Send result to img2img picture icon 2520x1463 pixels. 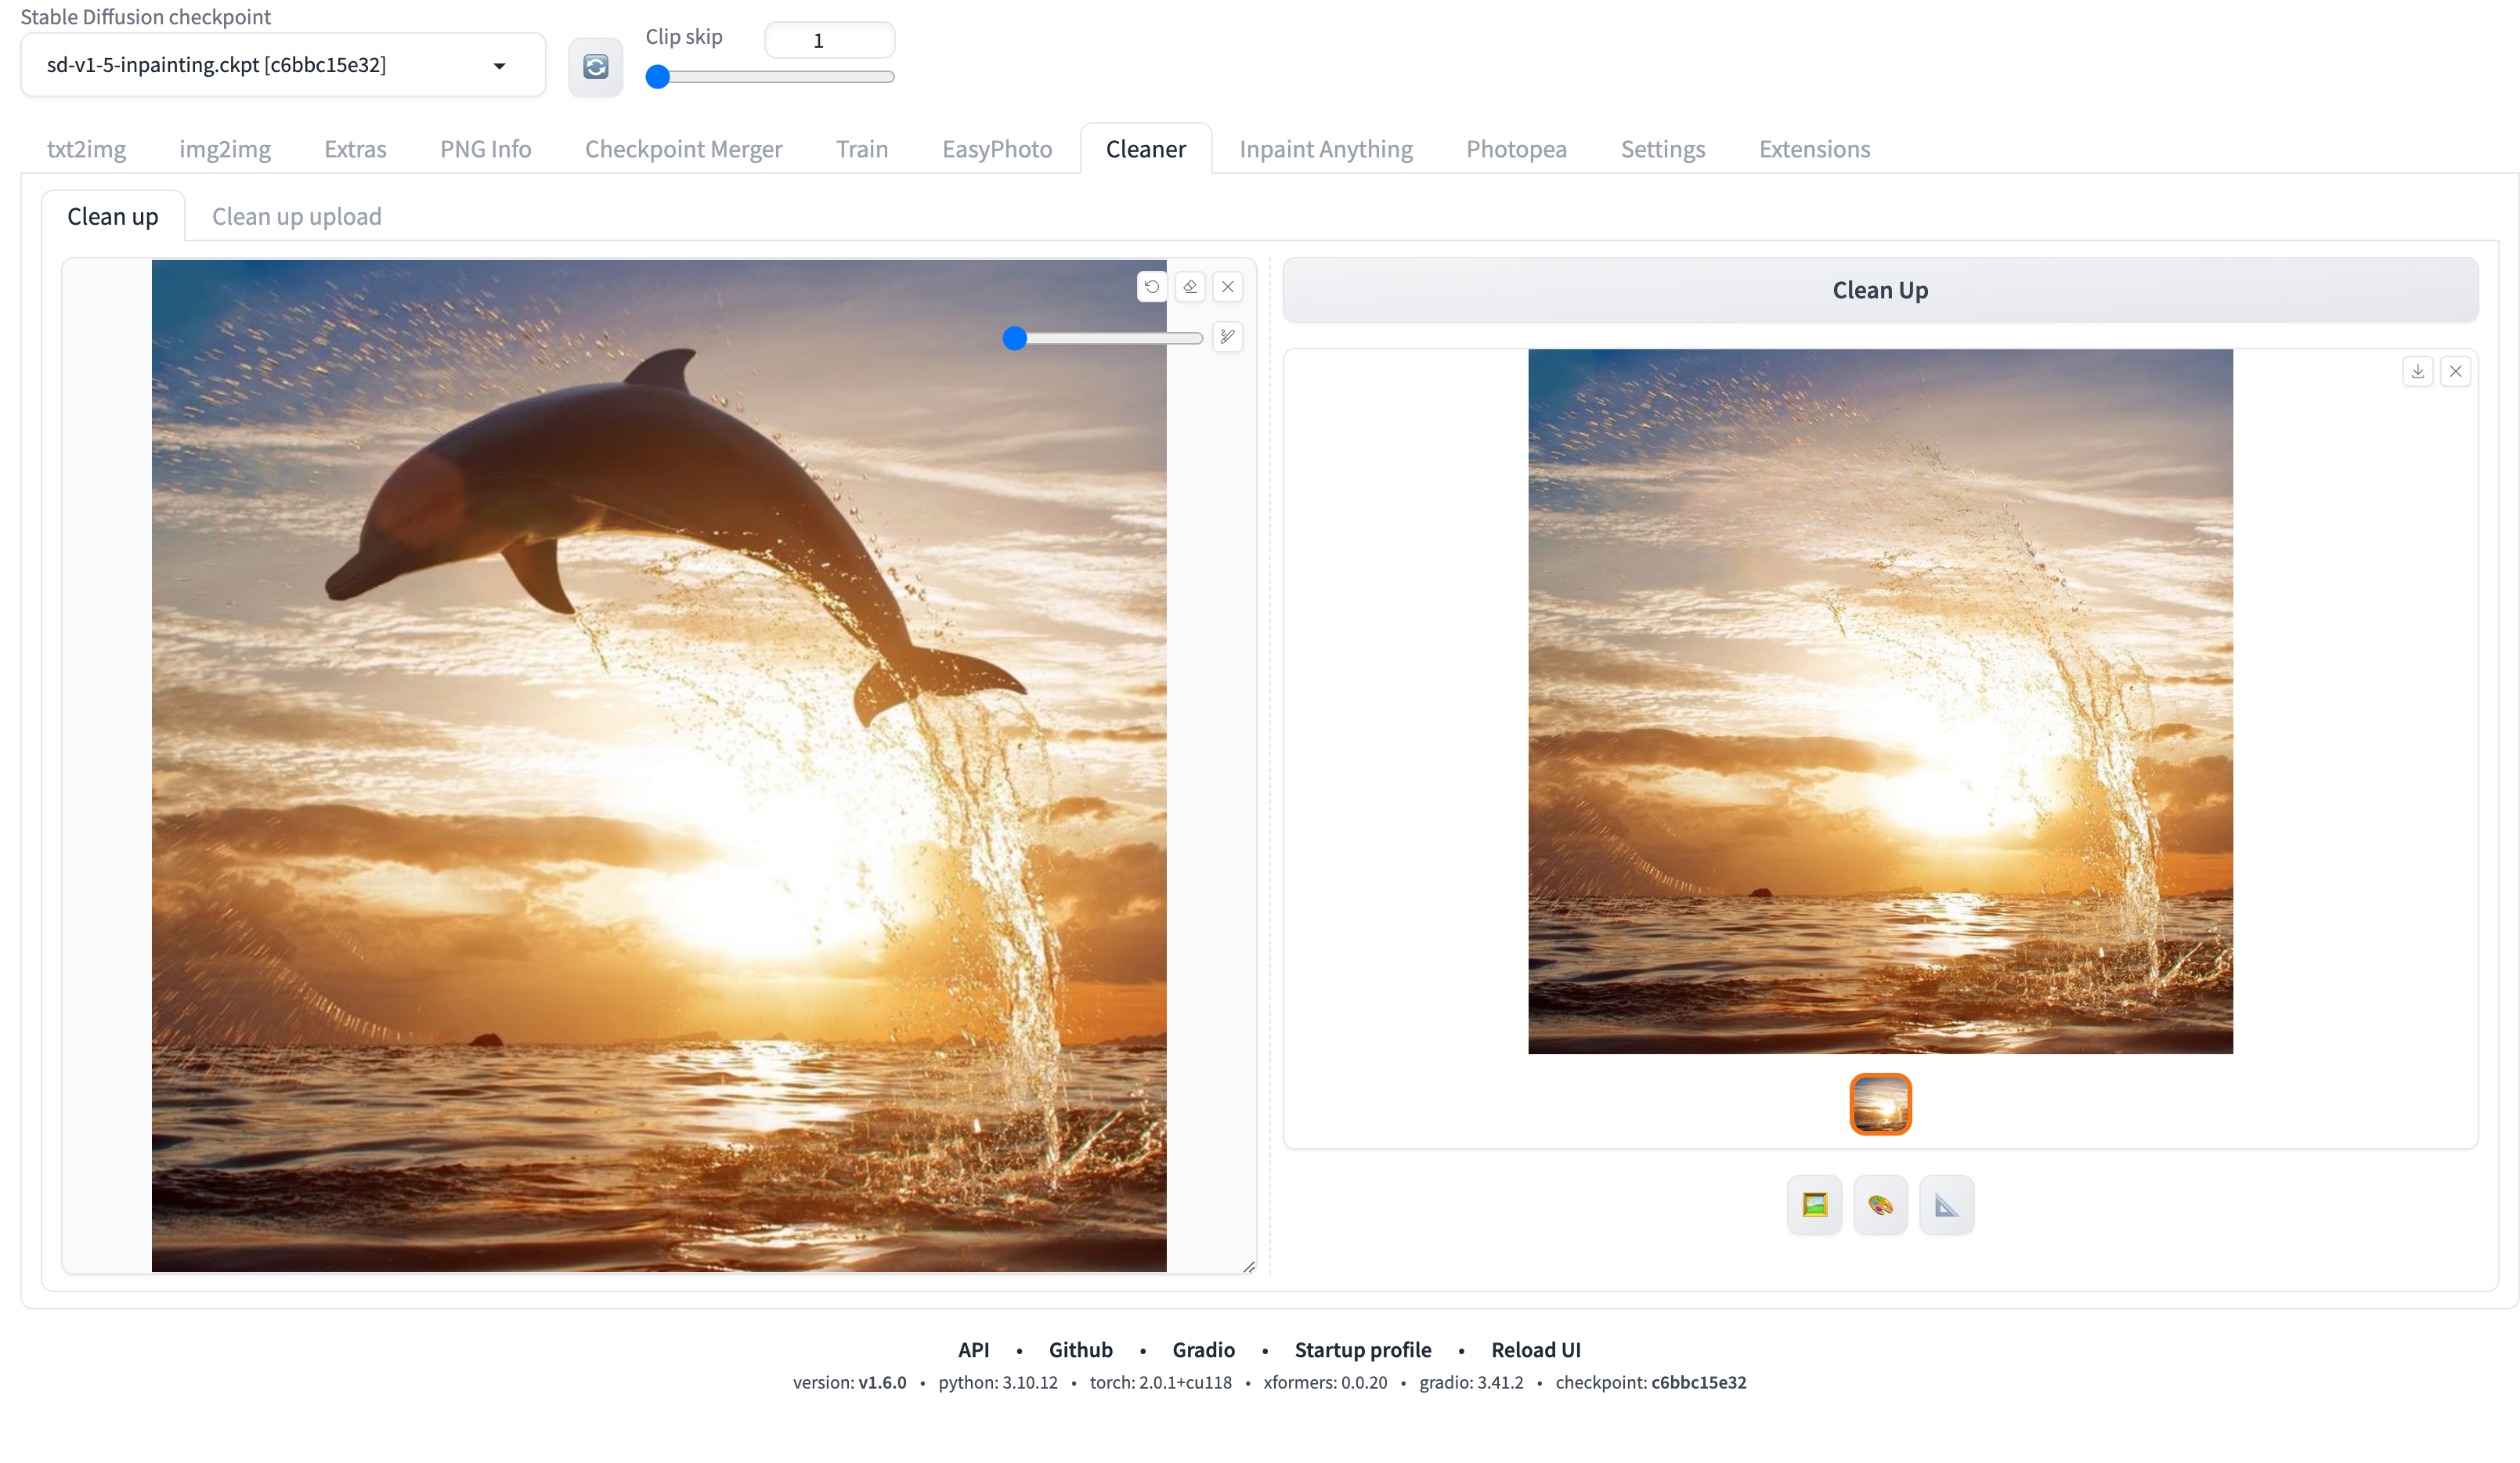[x=1814, y=1205]
